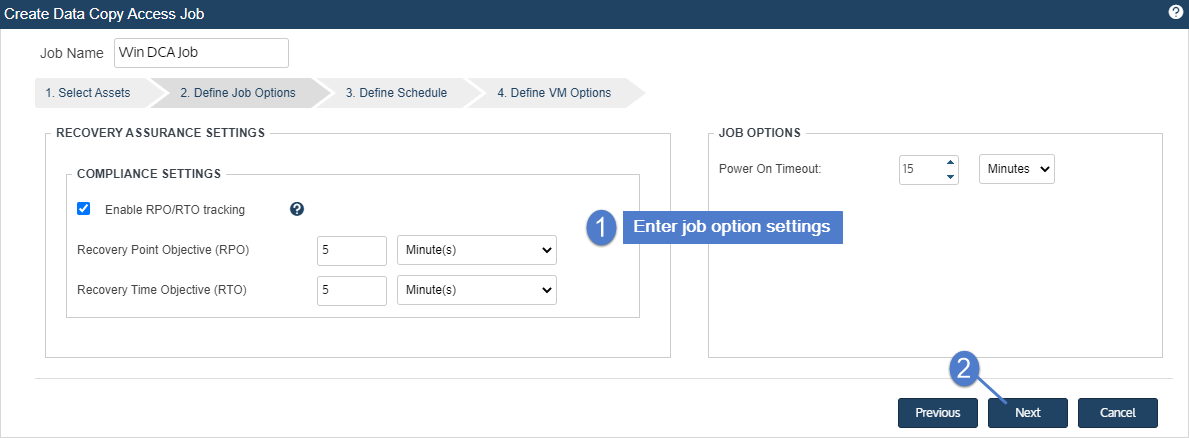Screen dimensions: 1189x438
Task: Open the Recovery Point Objective units dropdown
Action: coord(477,250)
